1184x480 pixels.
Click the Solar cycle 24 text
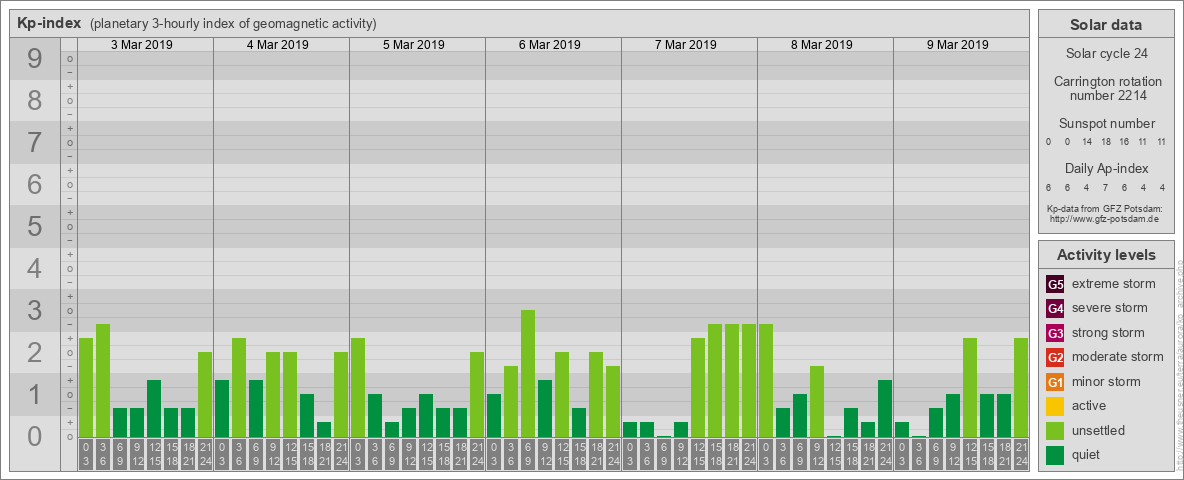coord(1106,54)
